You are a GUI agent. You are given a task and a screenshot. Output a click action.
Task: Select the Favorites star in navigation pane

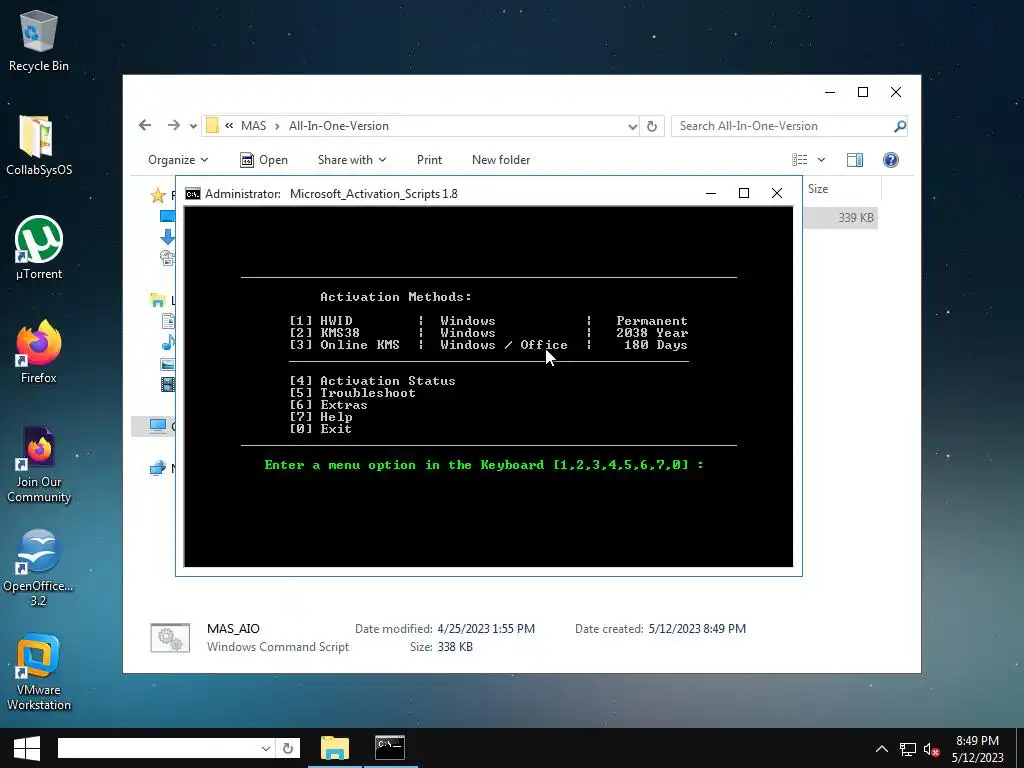[157, 195]
